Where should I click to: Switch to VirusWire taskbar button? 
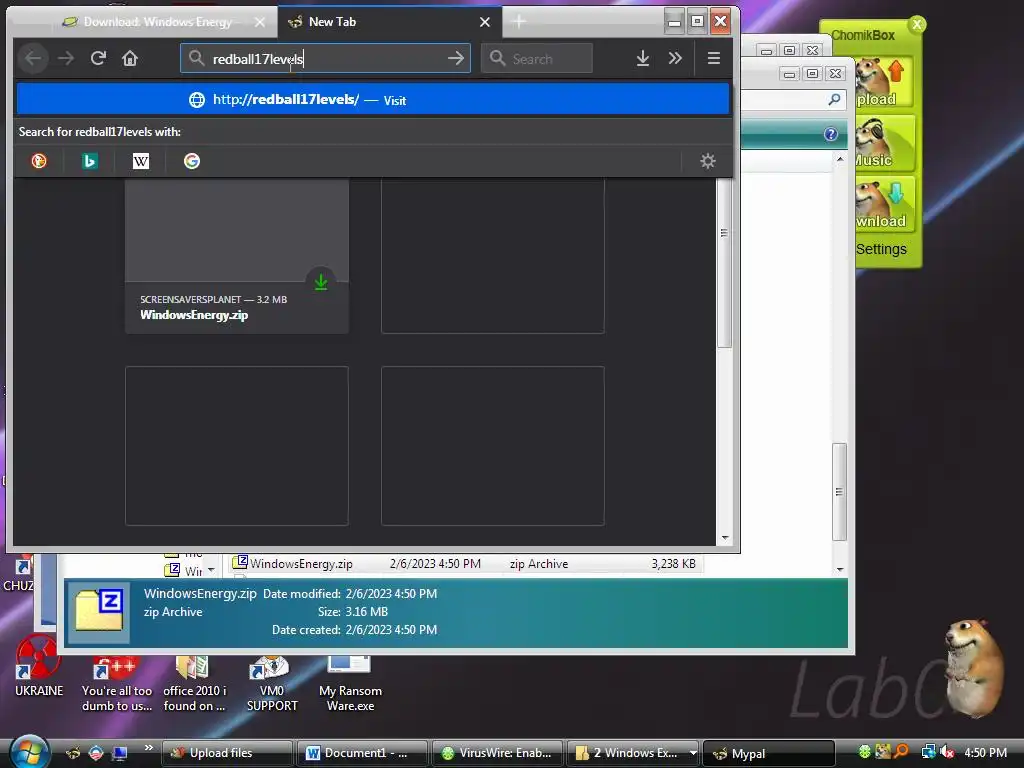click(498, 753)
